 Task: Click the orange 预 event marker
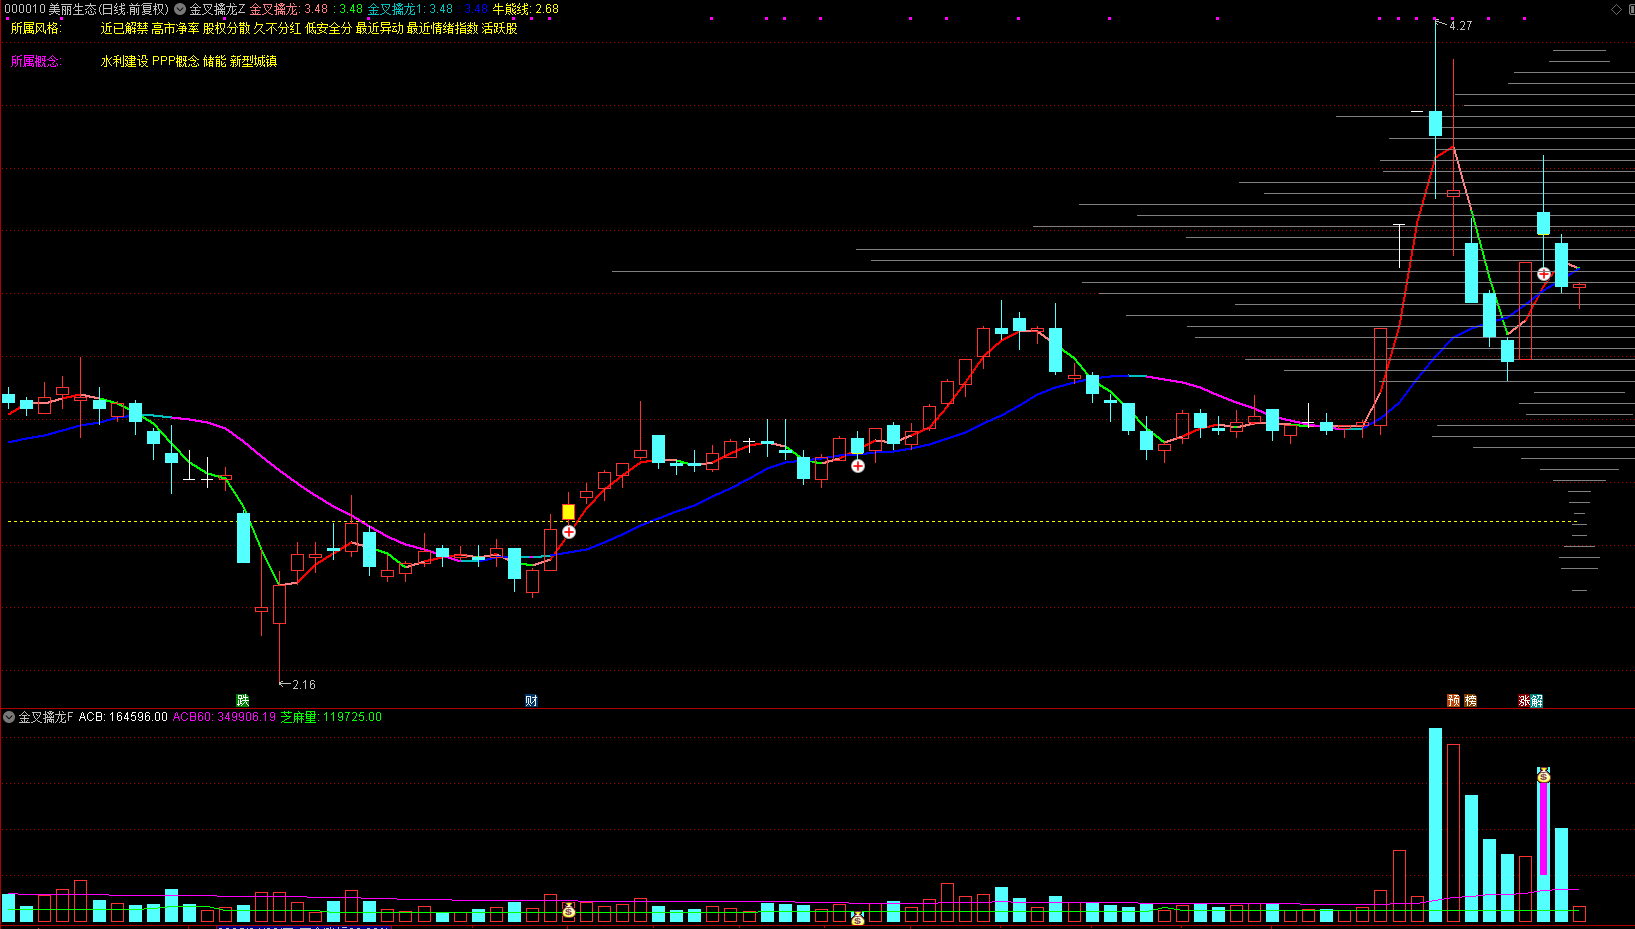(1454, 700)
